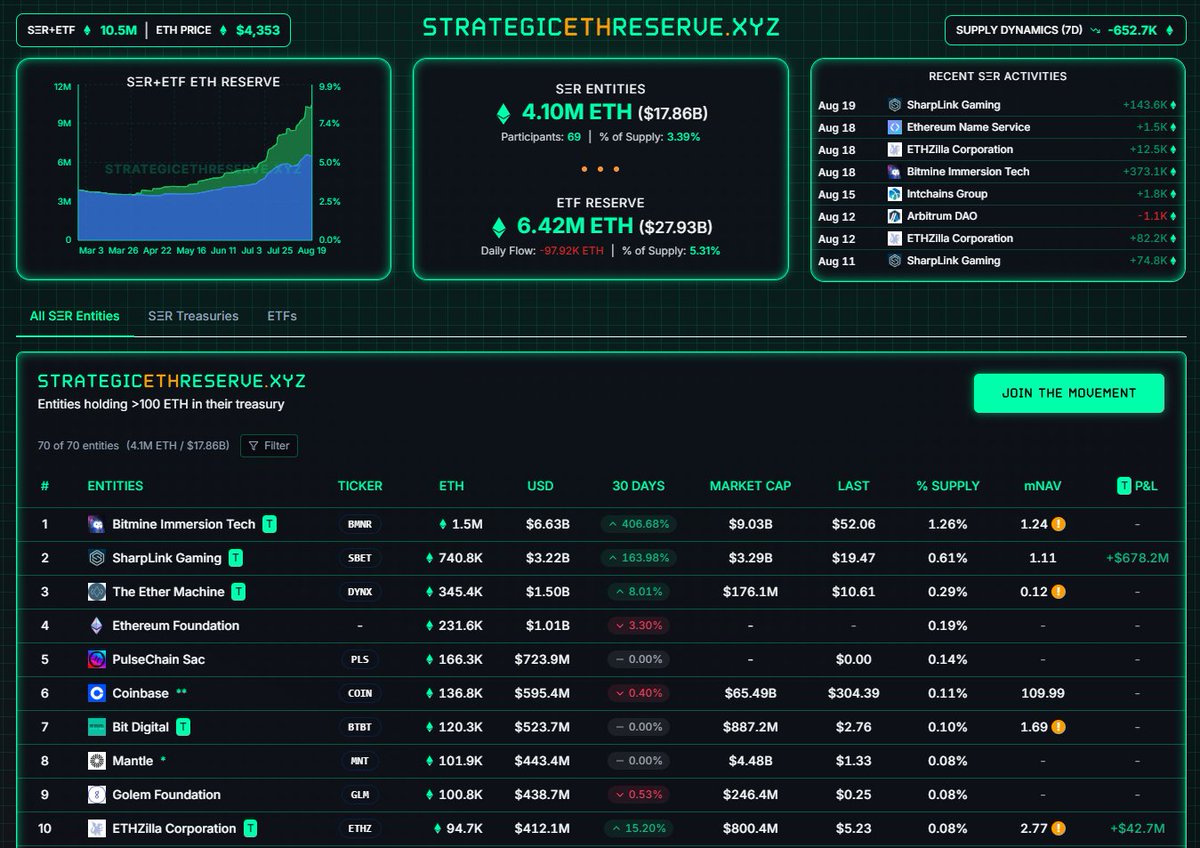Click the Ethereum Foundation diamond logo
This screenshot has height=848, width=1200.
point(97,626)
